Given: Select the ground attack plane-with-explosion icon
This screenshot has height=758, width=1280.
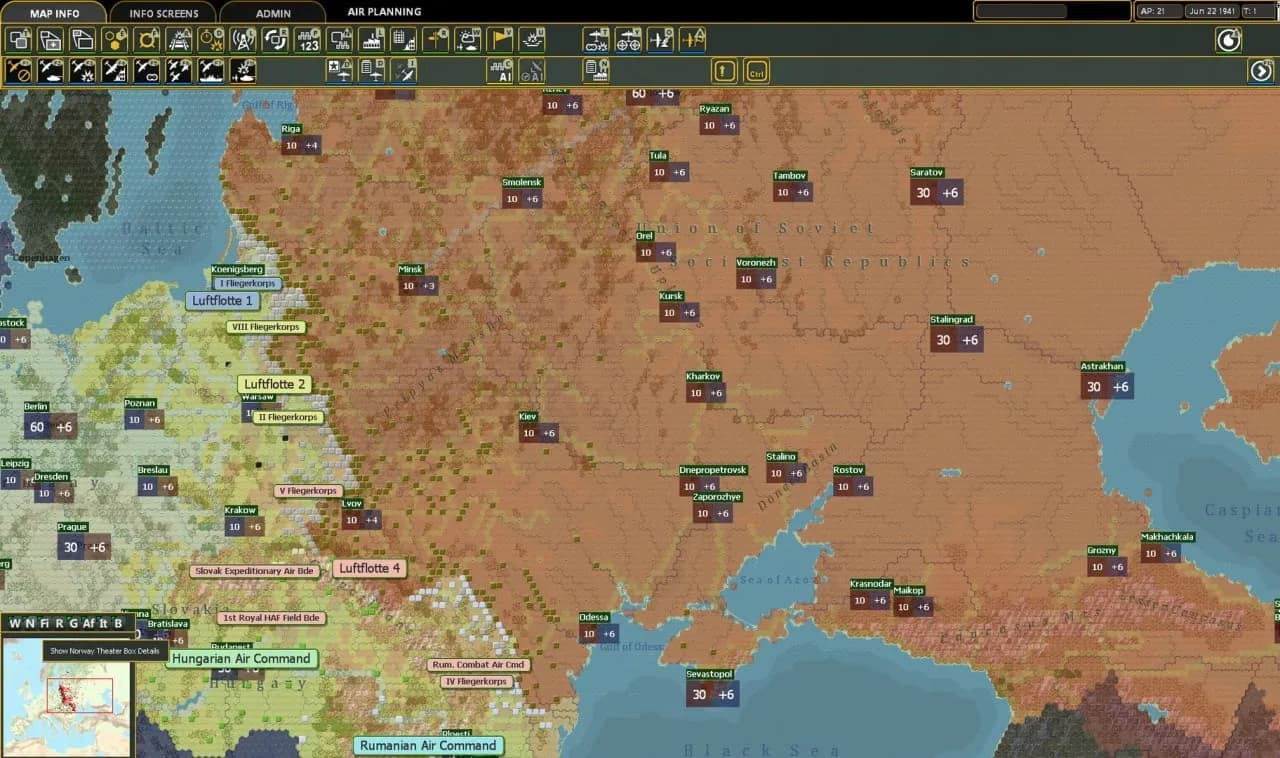Looking at the screenshot, I should [83, 71].
